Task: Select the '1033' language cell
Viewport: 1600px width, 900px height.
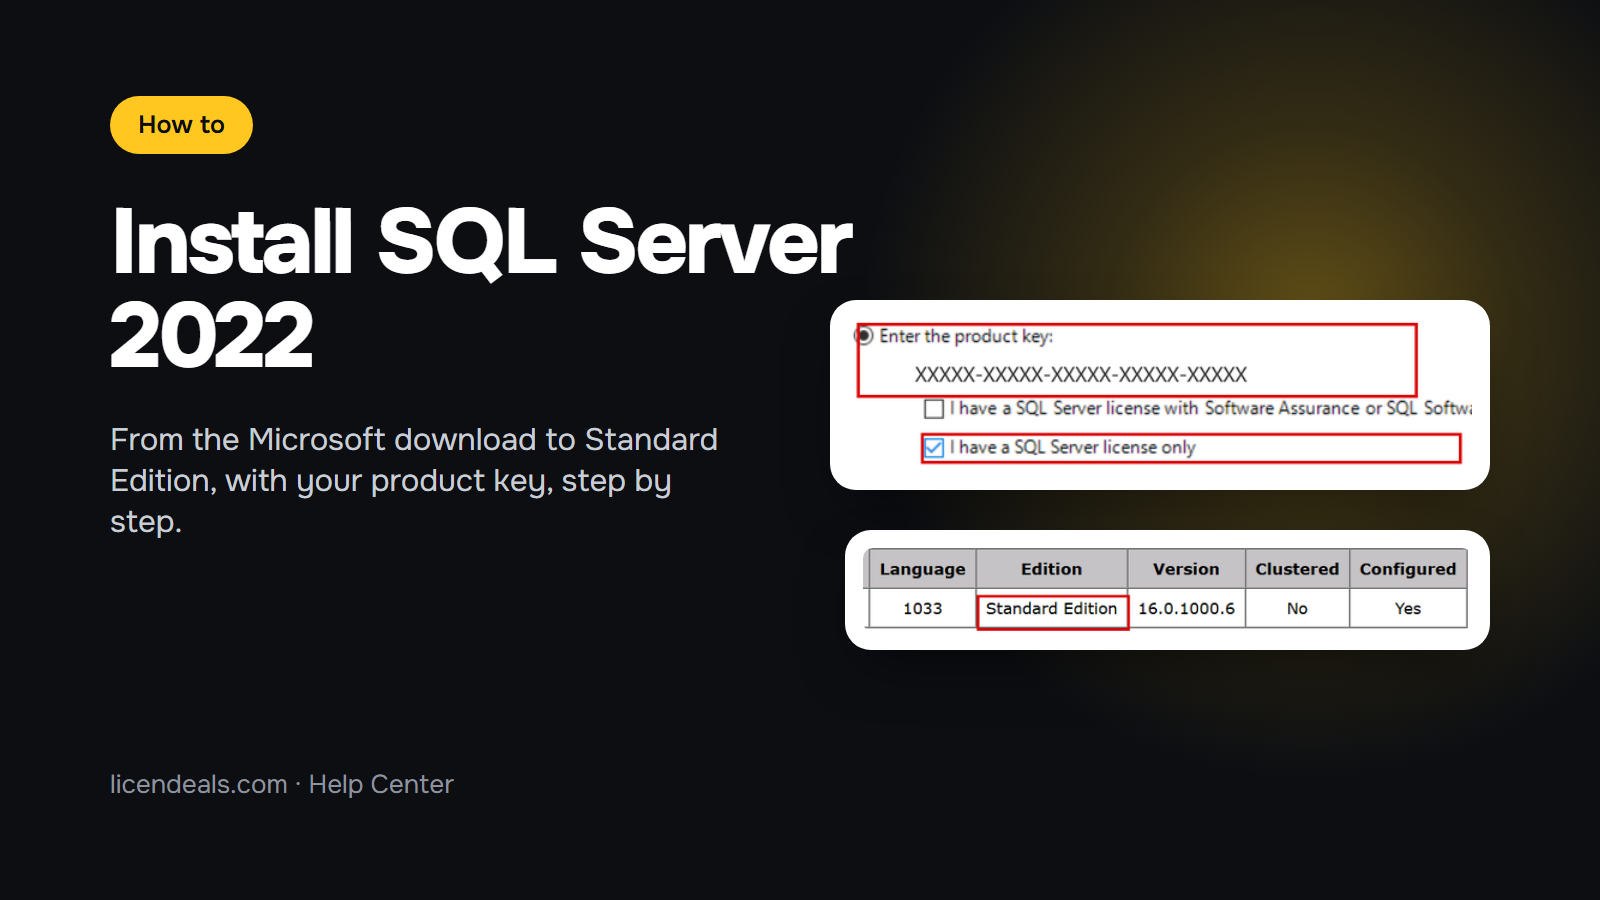Action: pyautogui.click(x=922, y=608)
